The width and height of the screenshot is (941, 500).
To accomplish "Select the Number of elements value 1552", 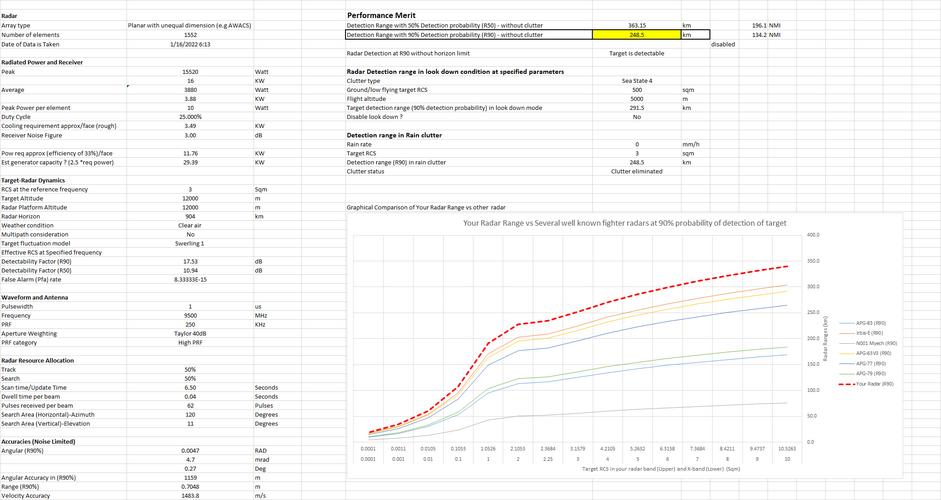I will pyautogui.click(x=190, y=35).
